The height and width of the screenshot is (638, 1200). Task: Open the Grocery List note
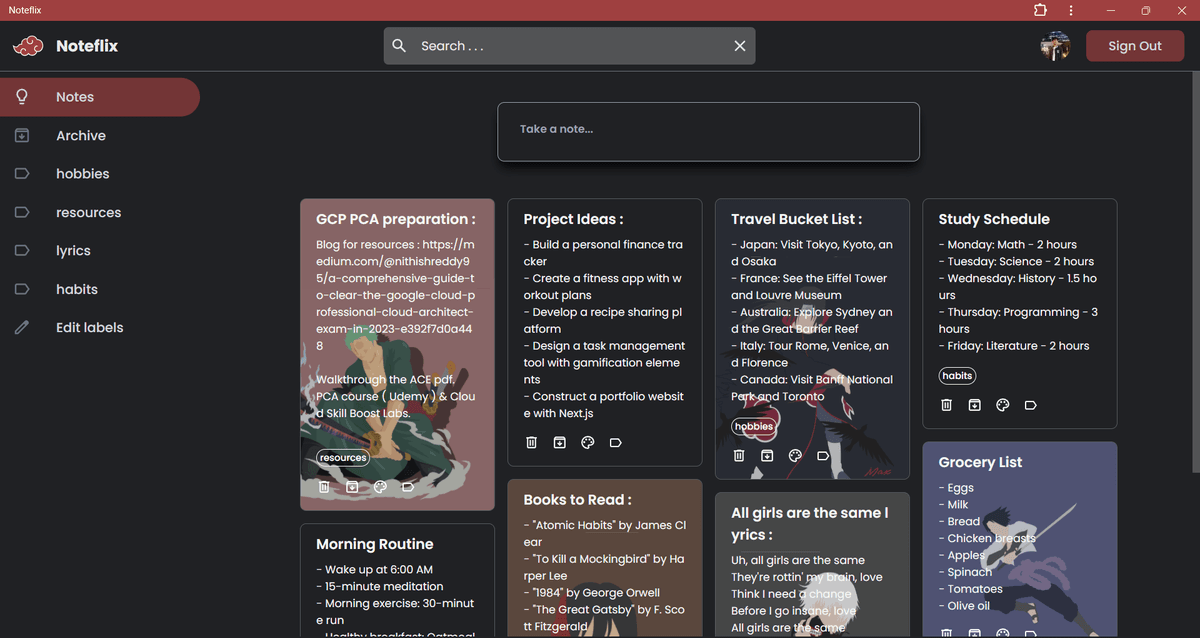1019,540
